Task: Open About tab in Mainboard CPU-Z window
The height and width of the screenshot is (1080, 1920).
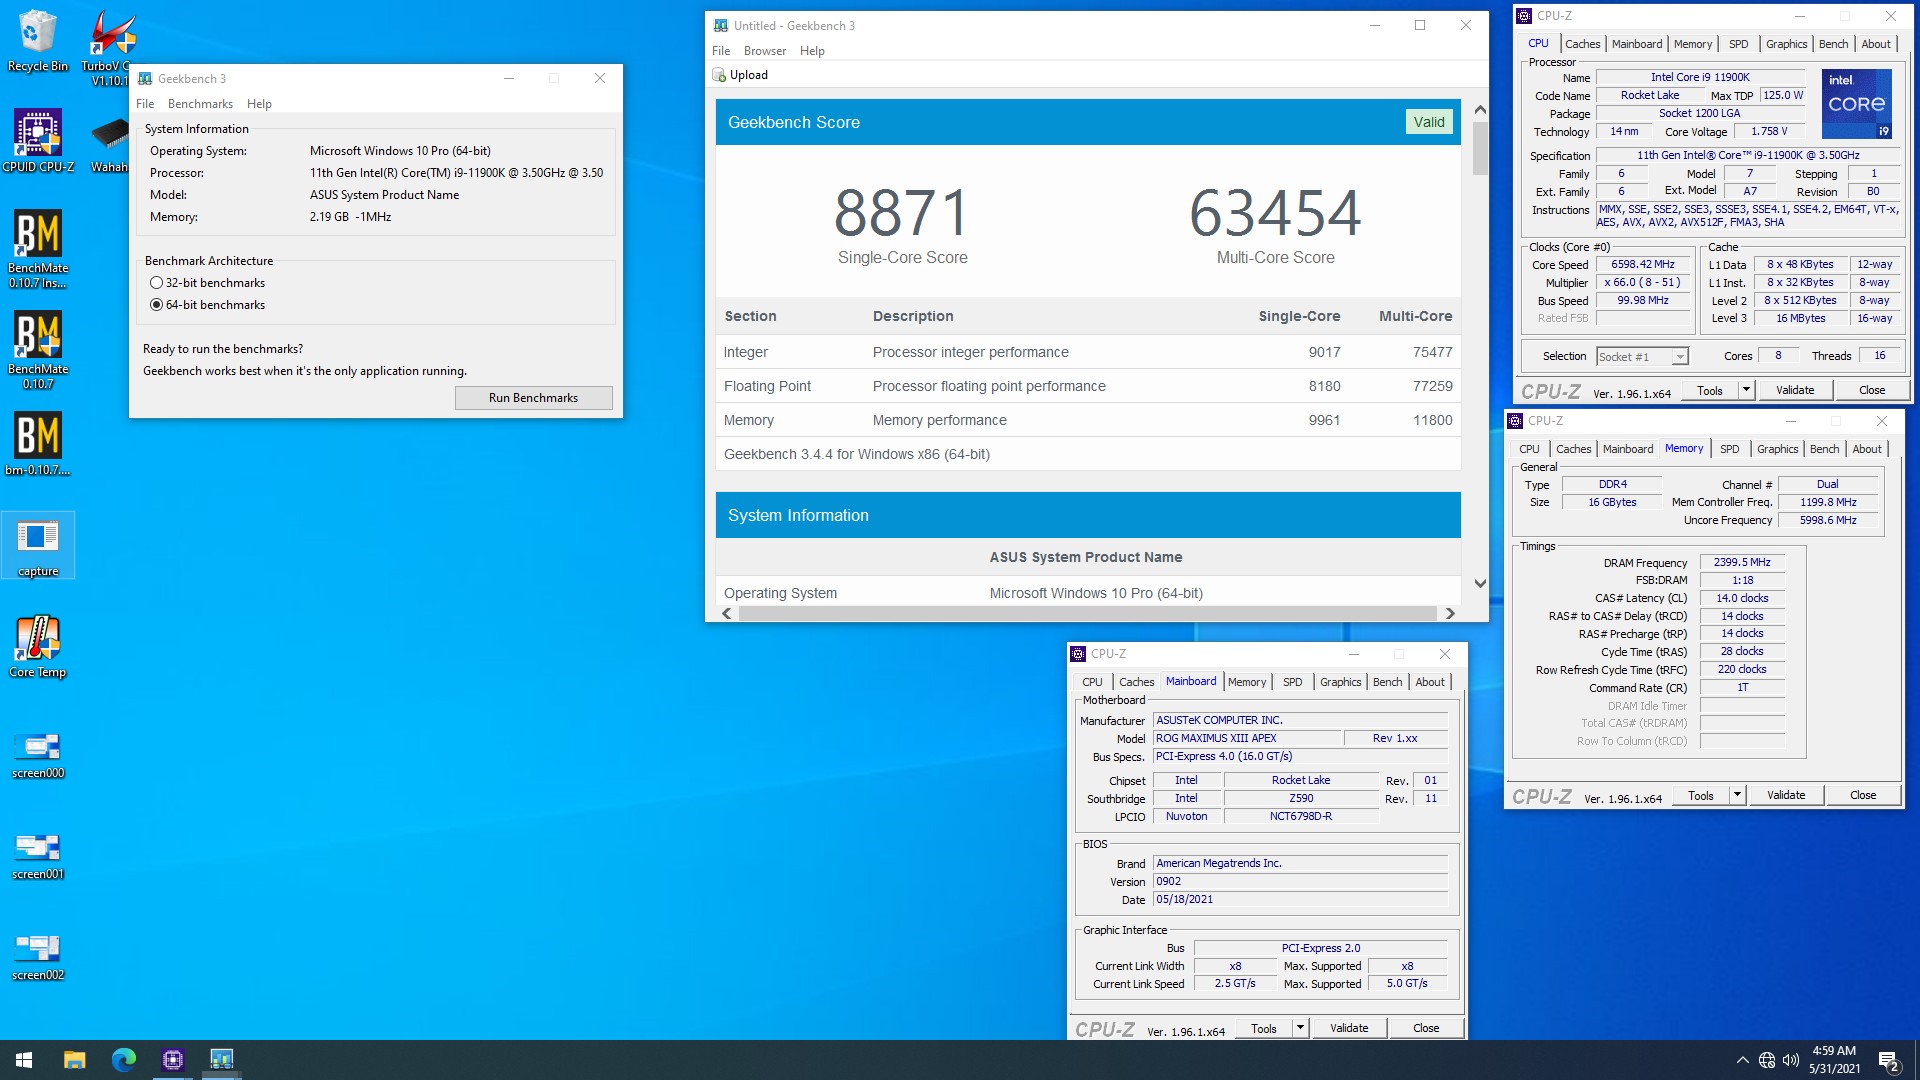Action: coord(1430,682)
